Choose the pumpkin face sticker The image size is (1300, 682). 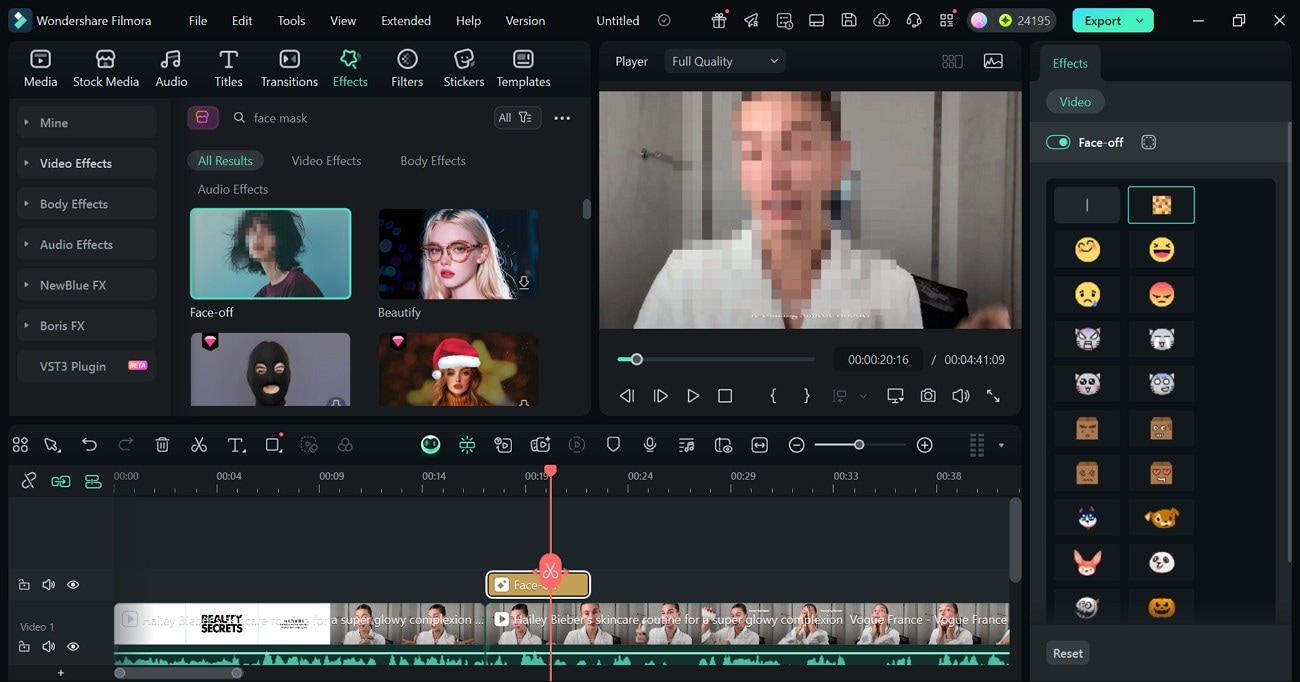[1161, 606]
